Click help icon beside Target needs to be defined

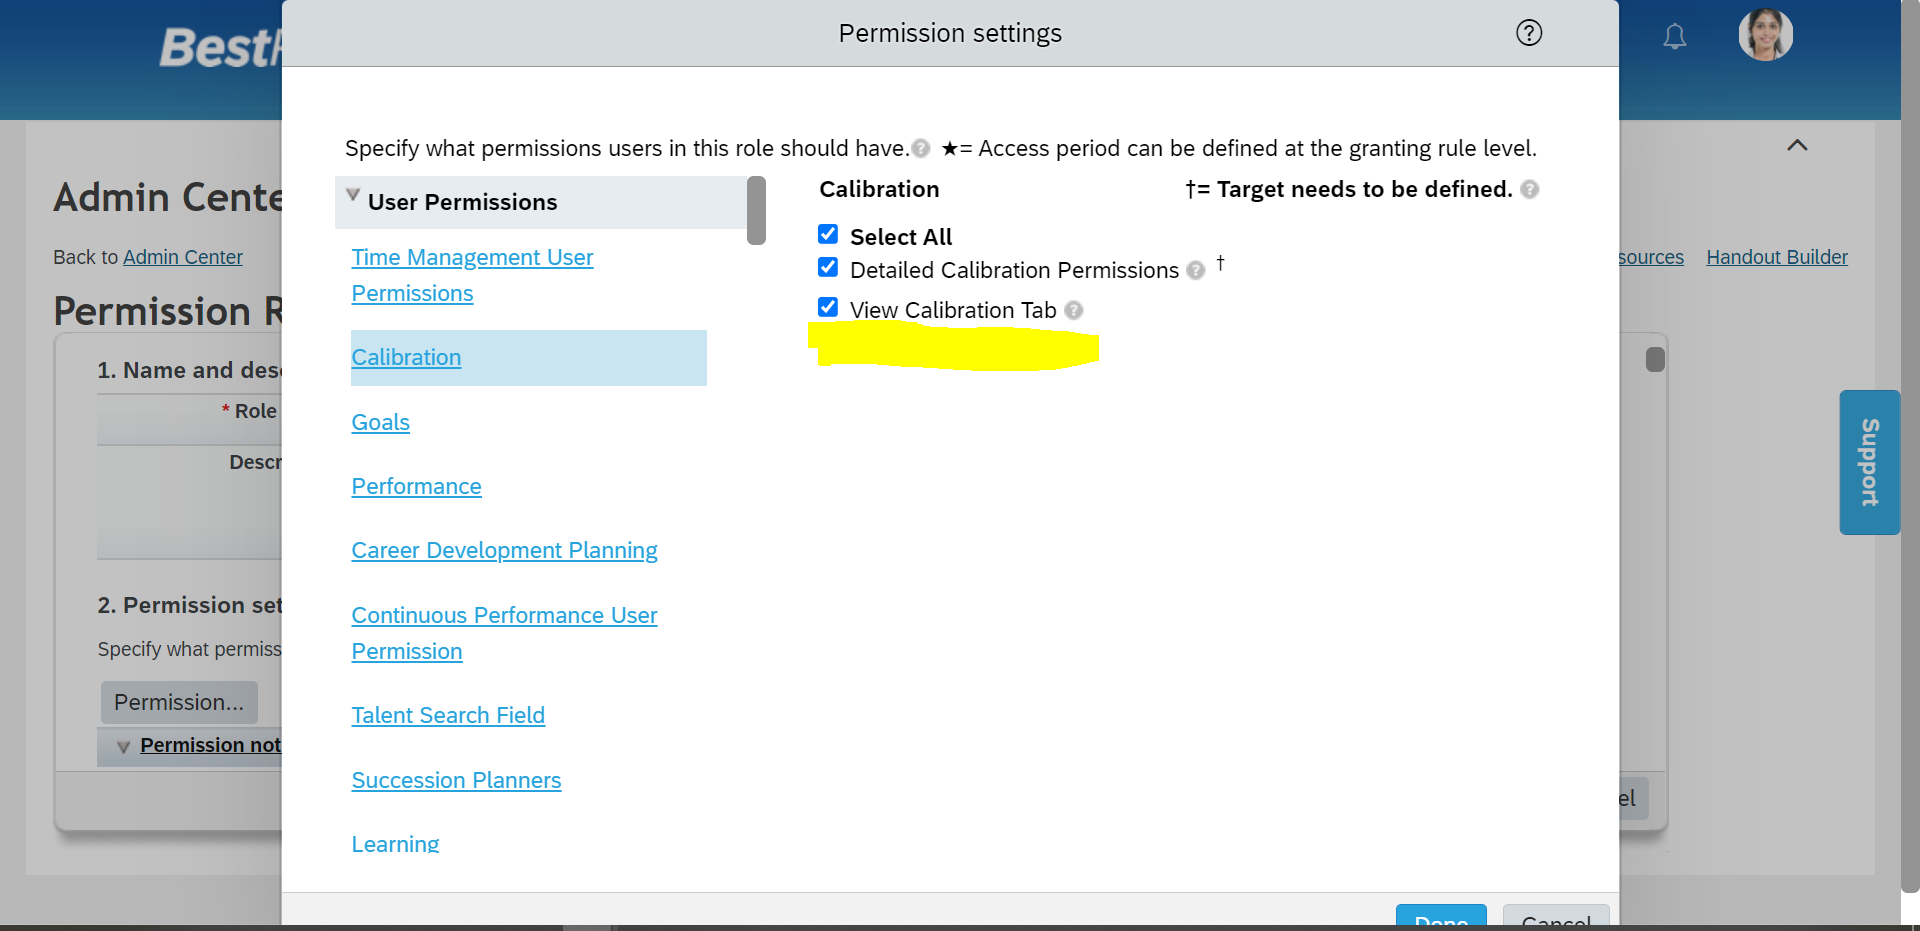pos(1529,190)
